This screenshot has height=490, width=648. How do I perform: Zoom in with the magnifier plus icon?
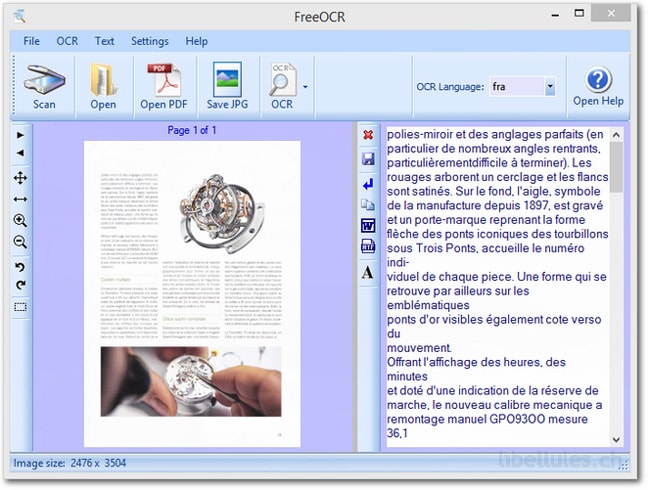(20, 221)
